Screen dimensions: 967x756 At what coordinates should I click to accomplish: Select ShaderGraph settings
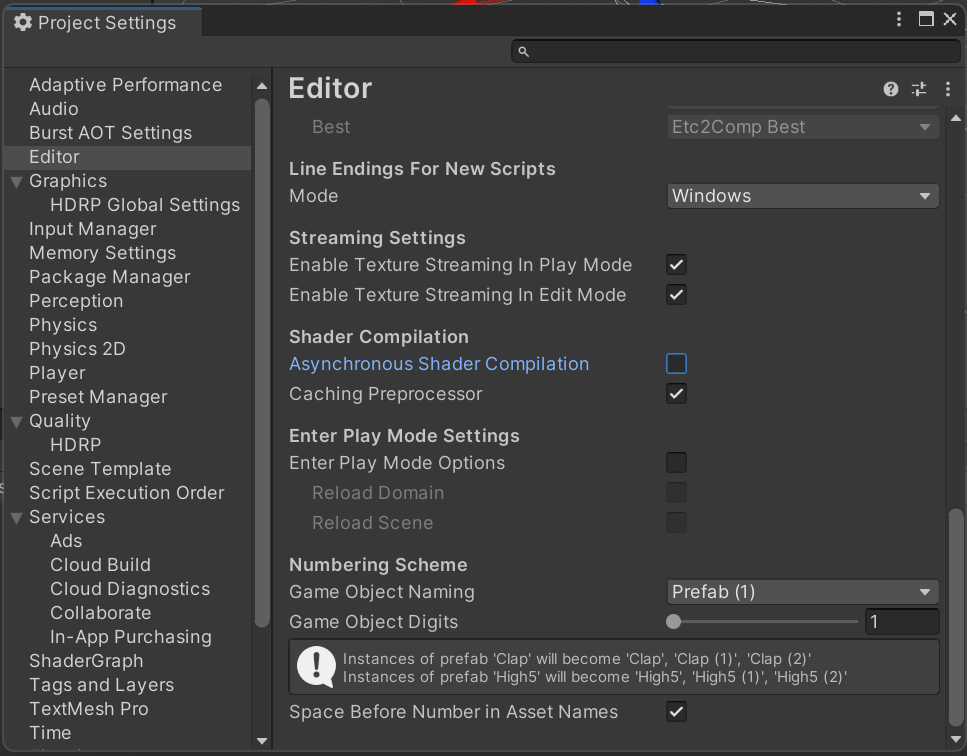pyautogui.click(x=86, y=662)
